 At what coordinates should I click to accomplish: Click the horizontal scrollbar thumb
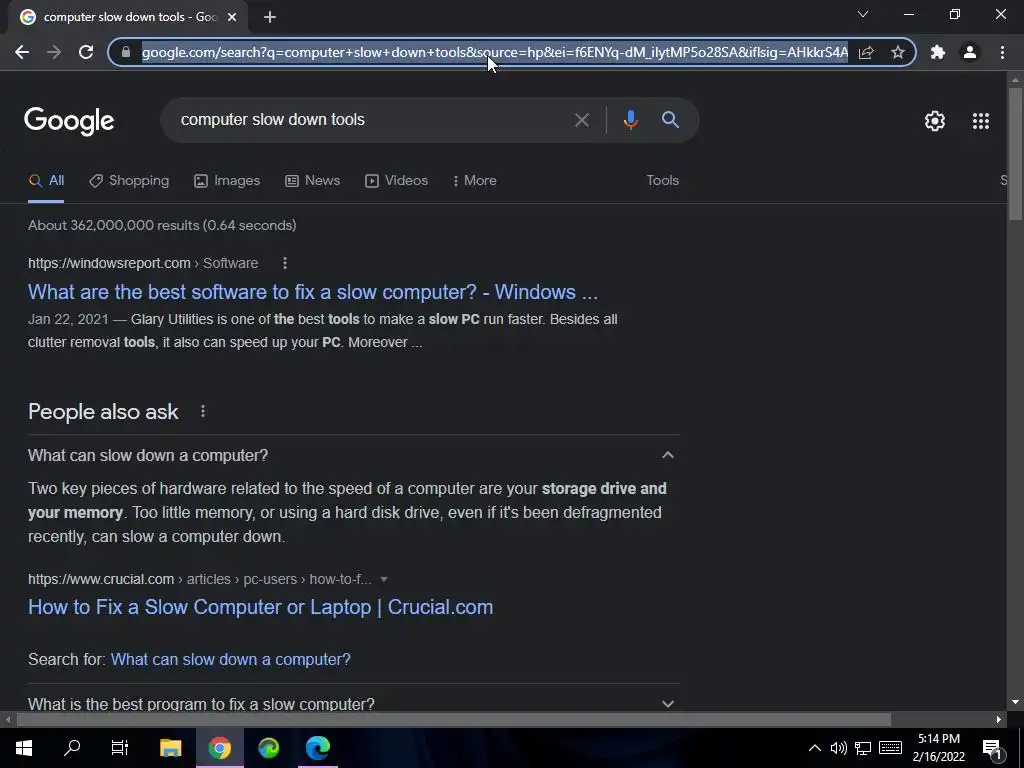(x=453, y=720)
